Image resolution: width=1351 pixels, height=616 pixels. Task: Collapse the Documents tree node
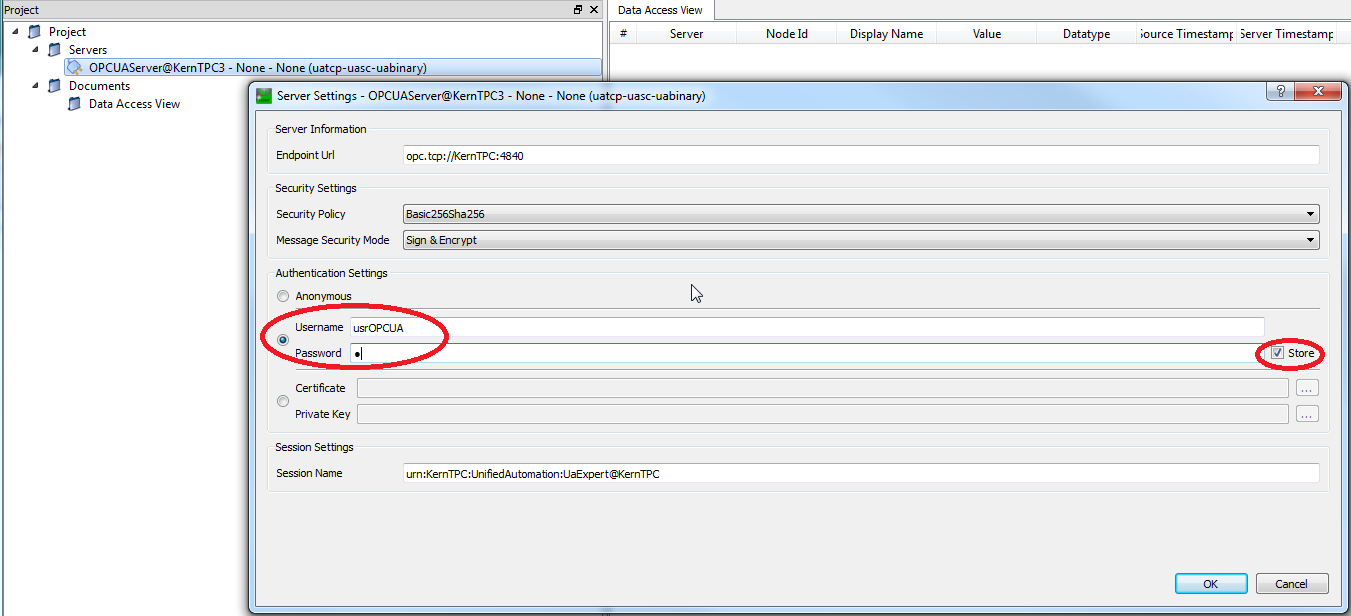coord(37,86)
